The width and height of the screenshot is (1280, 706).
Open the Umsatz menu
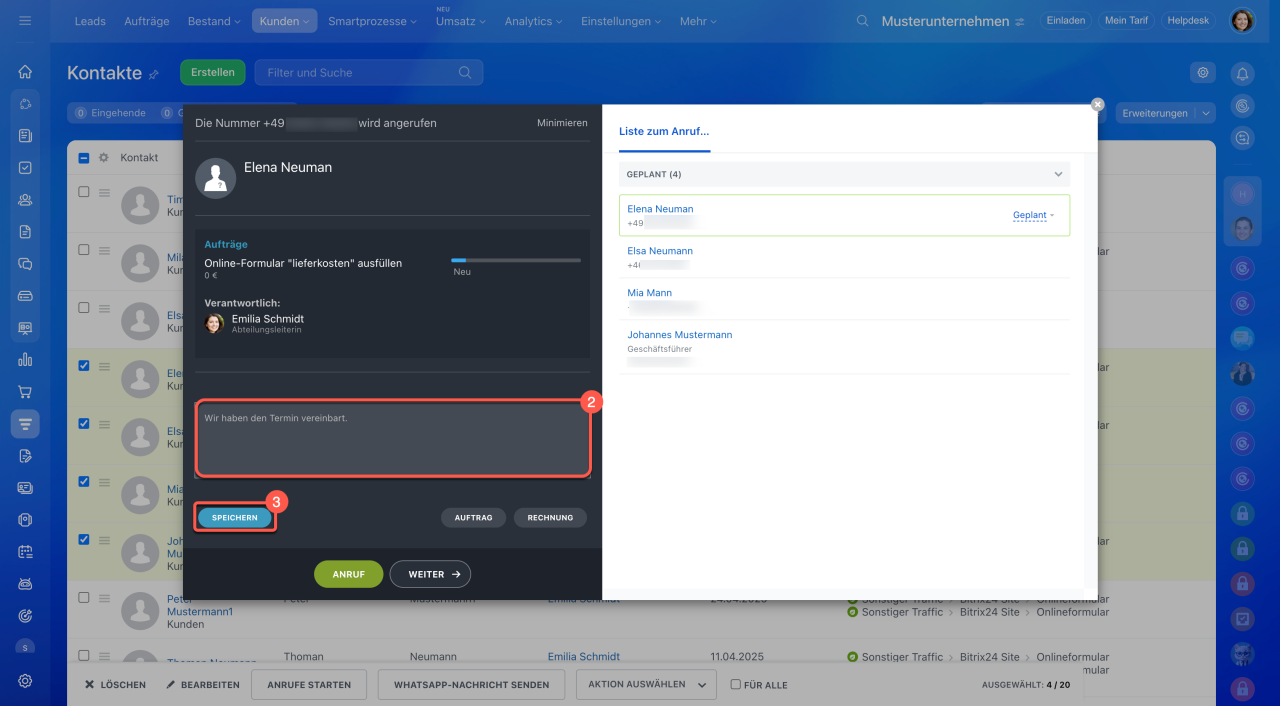click(461, 21)
